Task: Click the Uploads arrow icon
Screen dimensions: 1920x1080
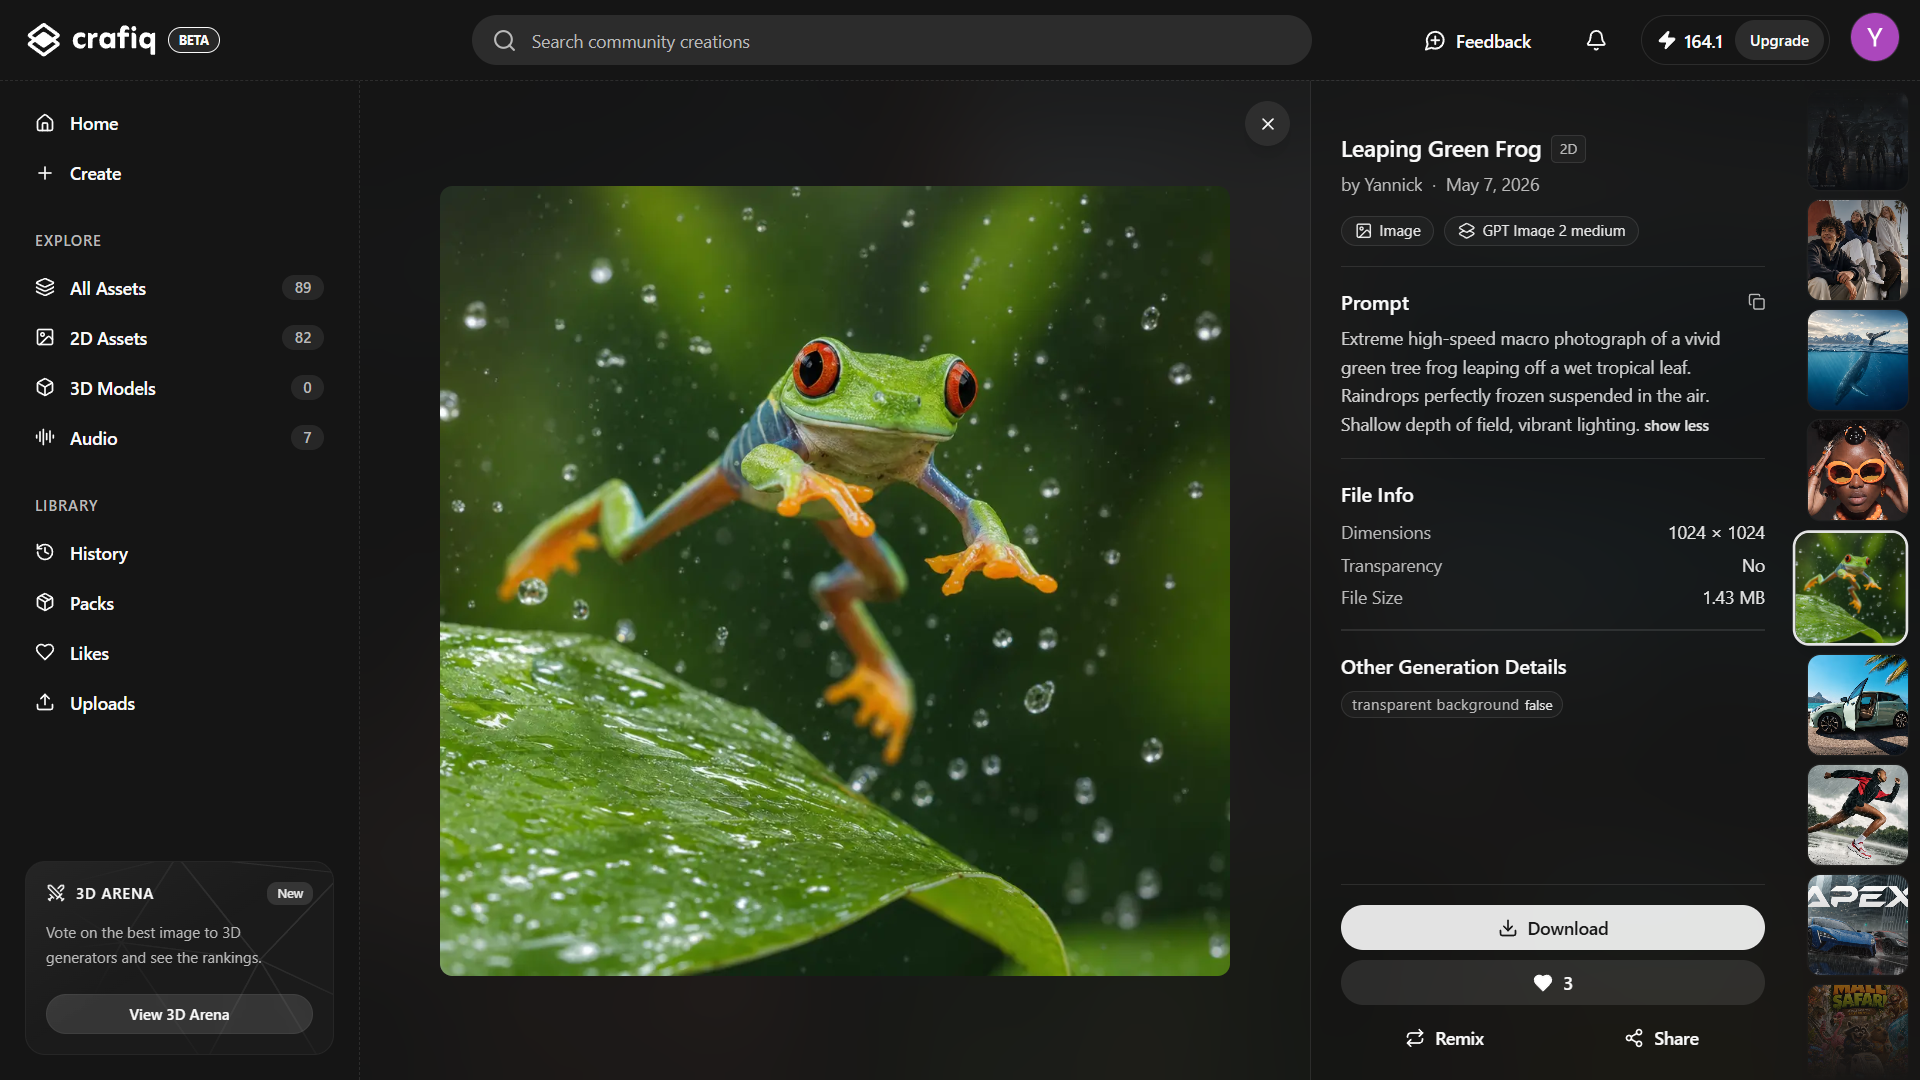Action: point(45,703)
